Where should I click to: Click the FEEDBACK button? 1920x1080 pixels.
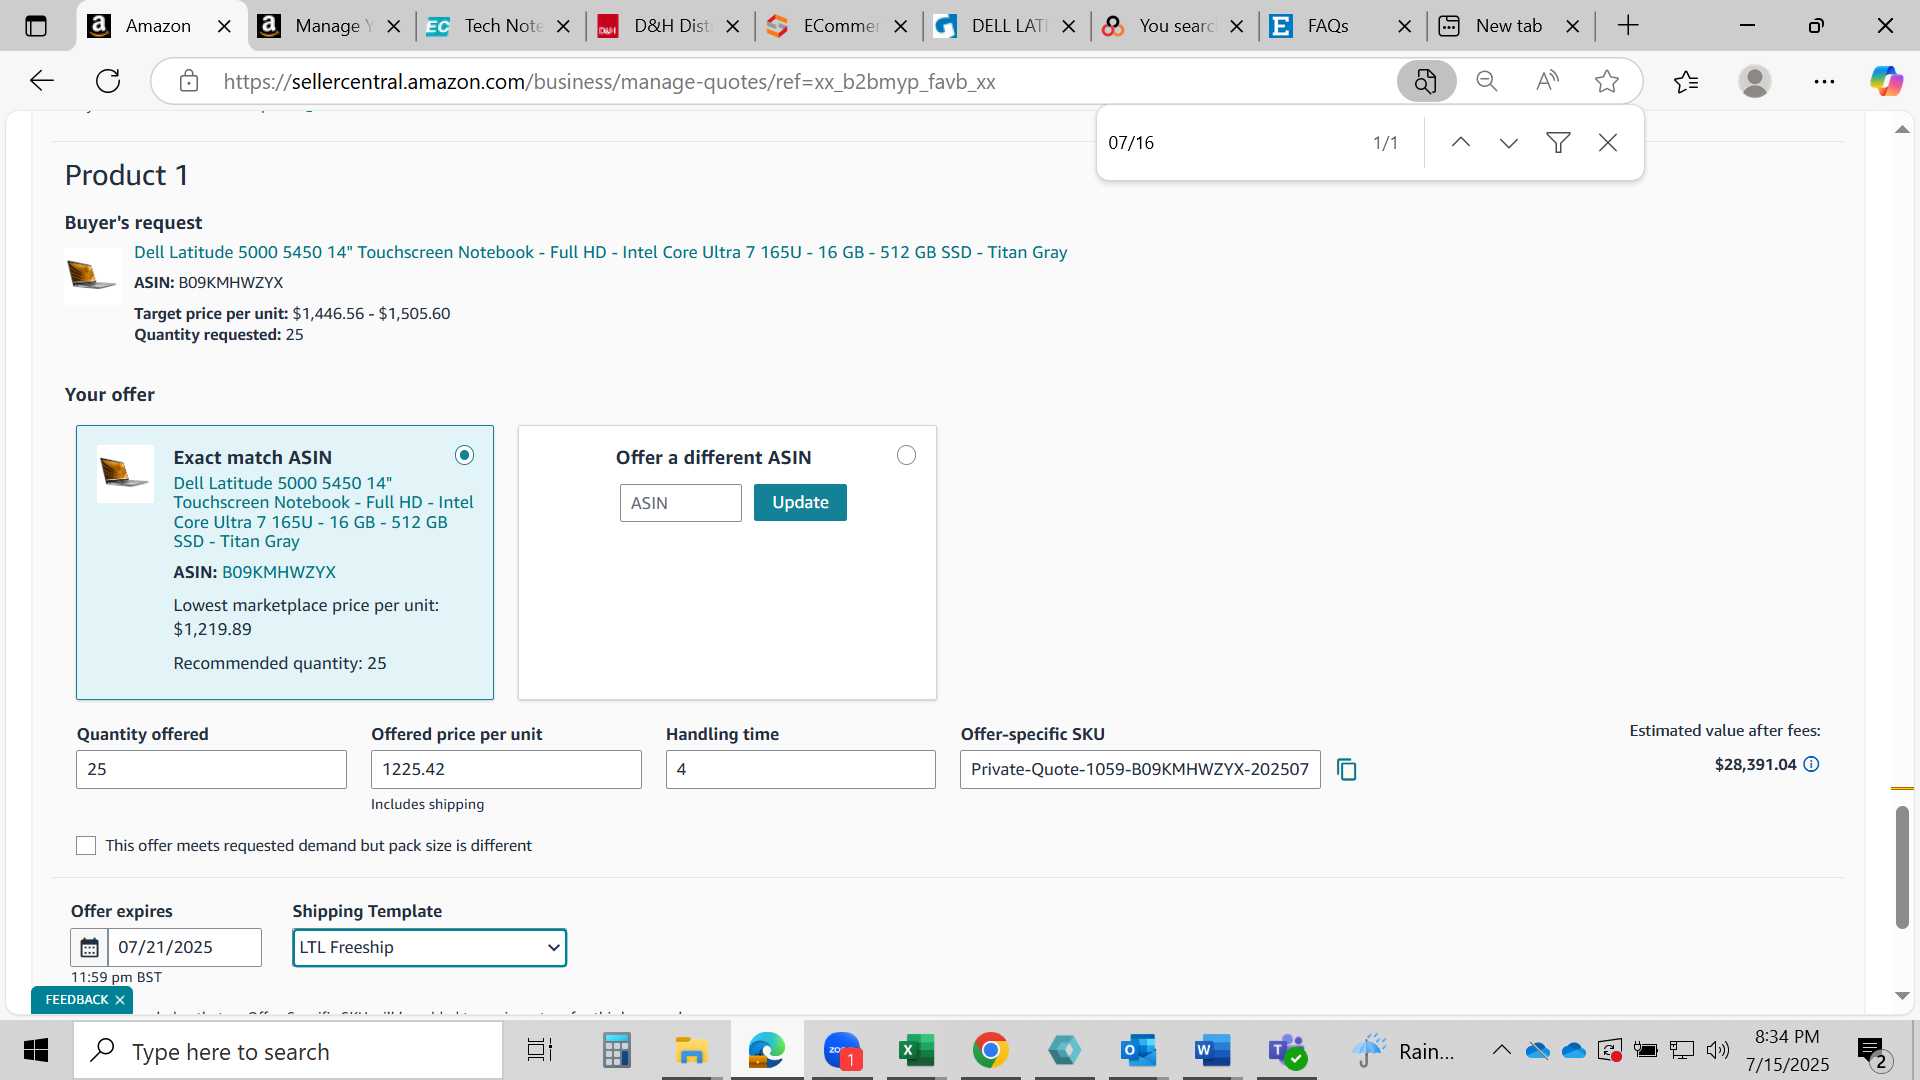77,1000
